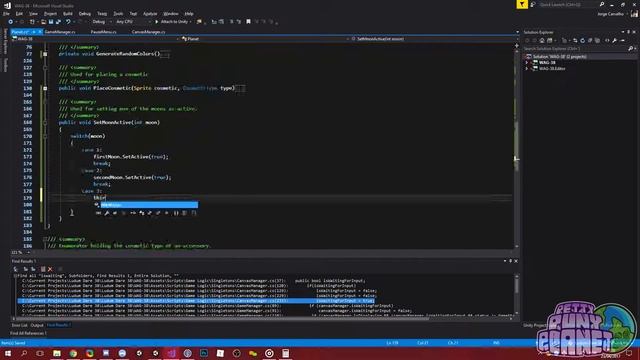Open the Help menu
This screenshot has width=640, height=360.
click(x=189, y=13)
